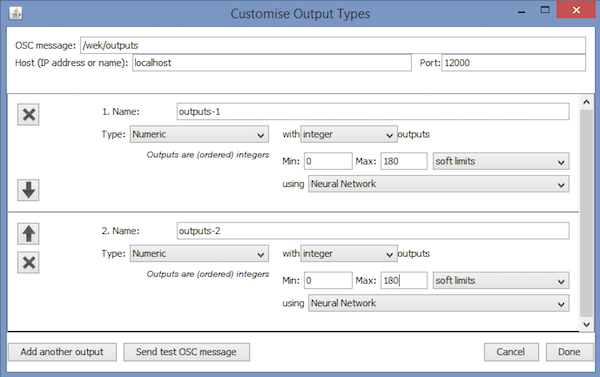Move outputs-2 up with arrow icon
The width and height of the screenshot is (600, 377).
[28, 233]
